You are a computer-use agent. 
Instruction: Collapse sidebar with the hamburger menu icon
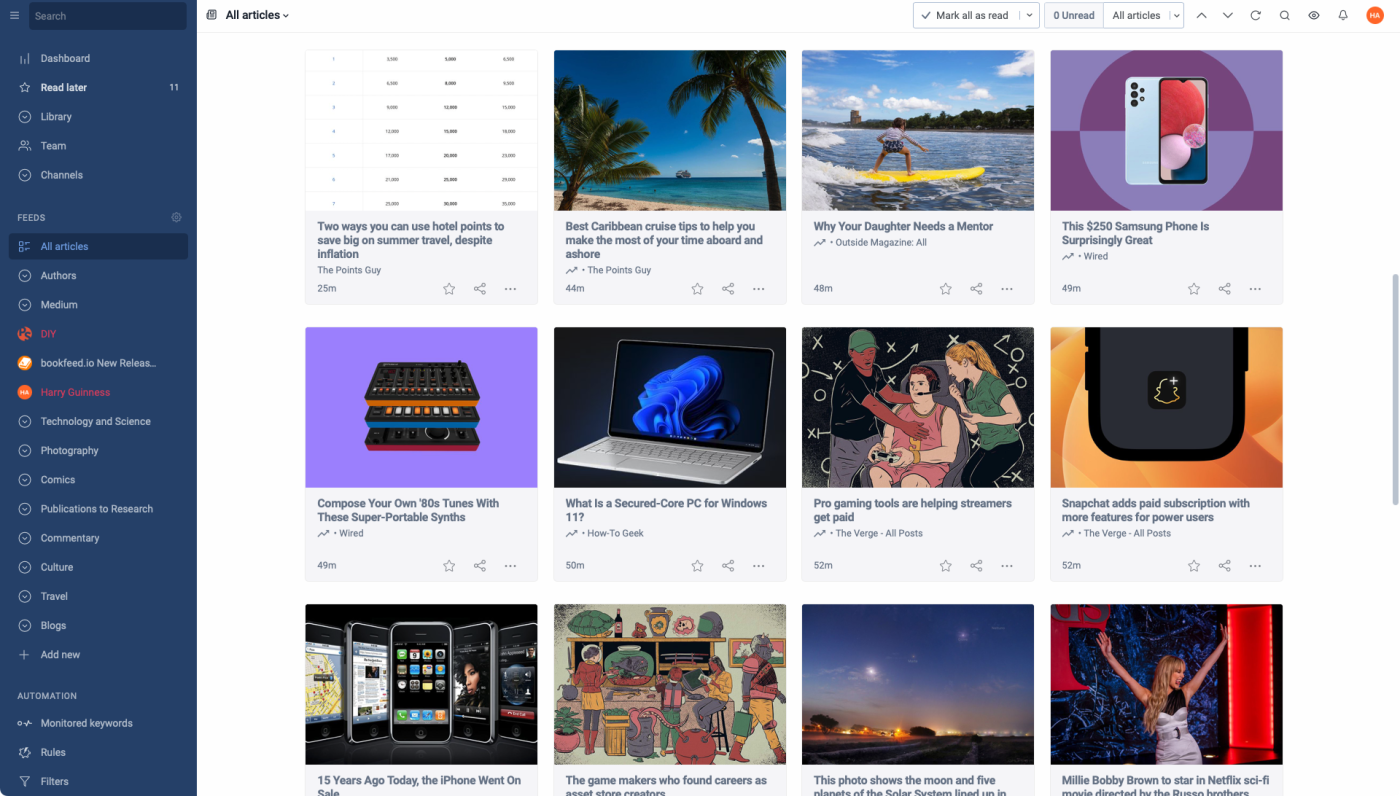coord(14,15)
